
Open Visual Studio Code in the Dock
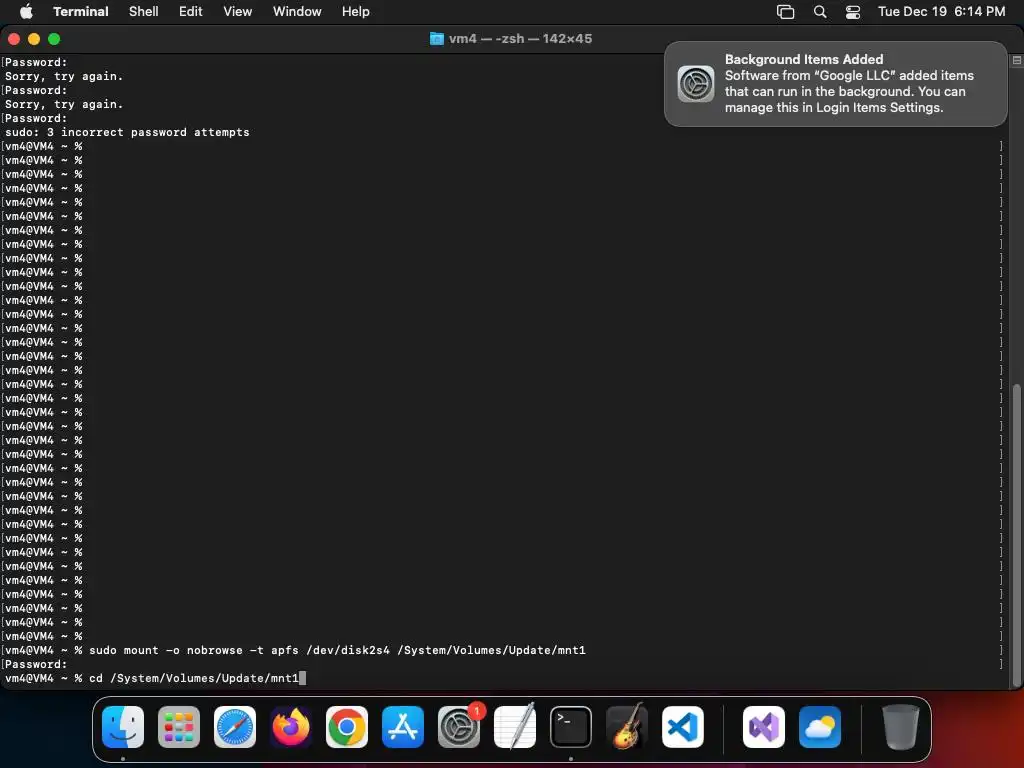click(x=683, y=727)
